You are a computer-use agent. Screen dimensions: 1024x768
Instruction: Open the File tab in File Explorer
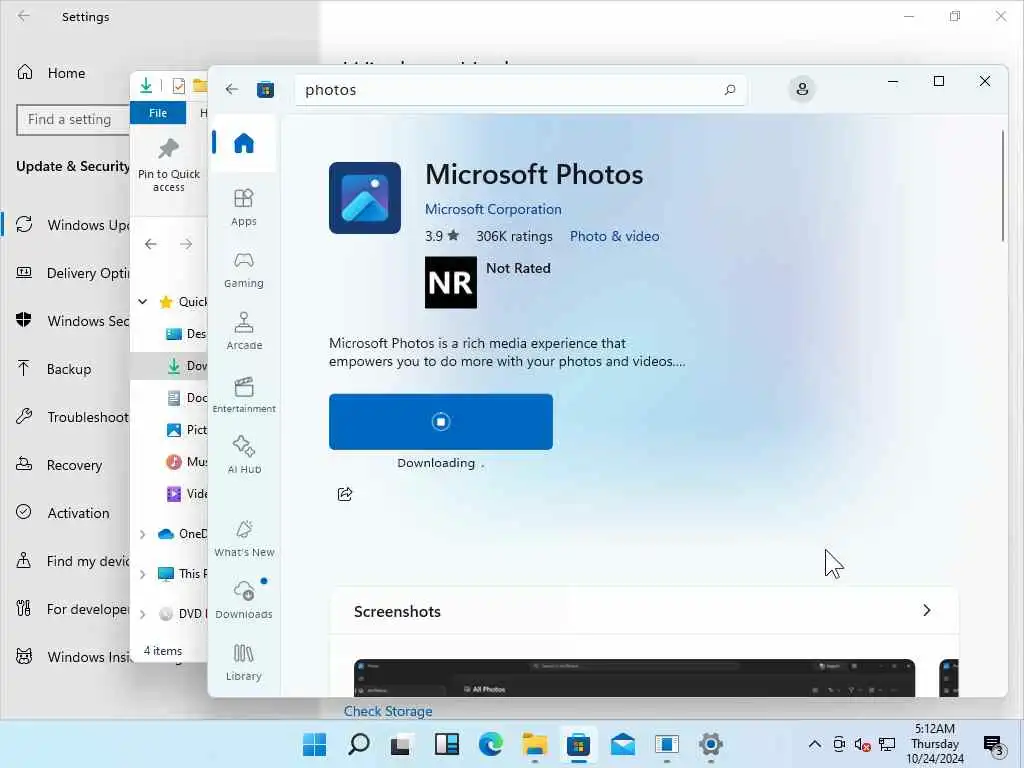click(158, 113)
